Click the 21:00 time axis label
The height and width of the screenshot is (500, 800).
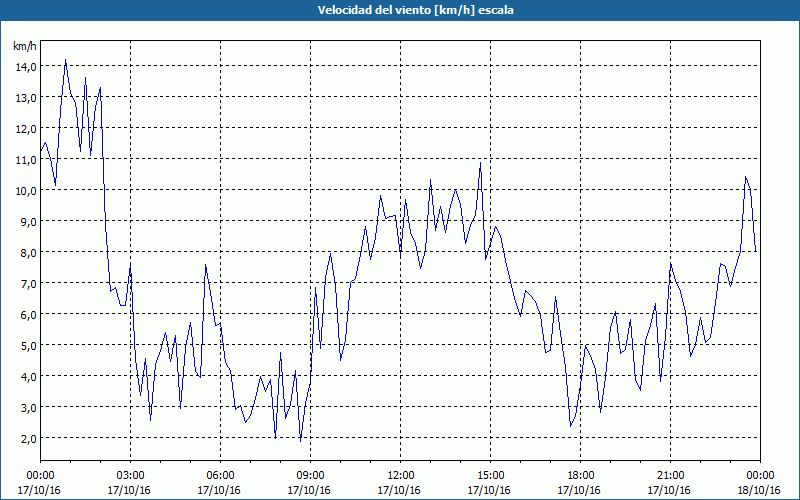(x=670, y=476)
